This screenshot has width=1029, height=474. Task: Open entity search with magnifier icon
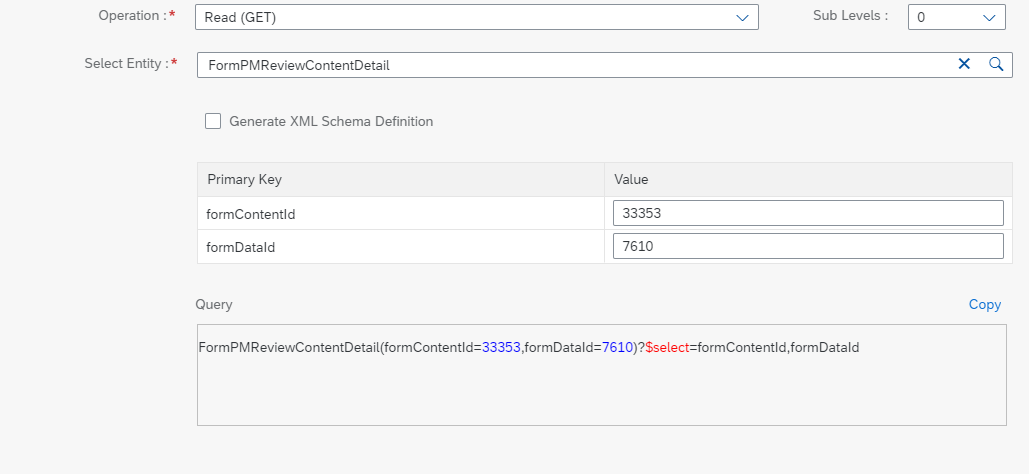tap(996, 64)
